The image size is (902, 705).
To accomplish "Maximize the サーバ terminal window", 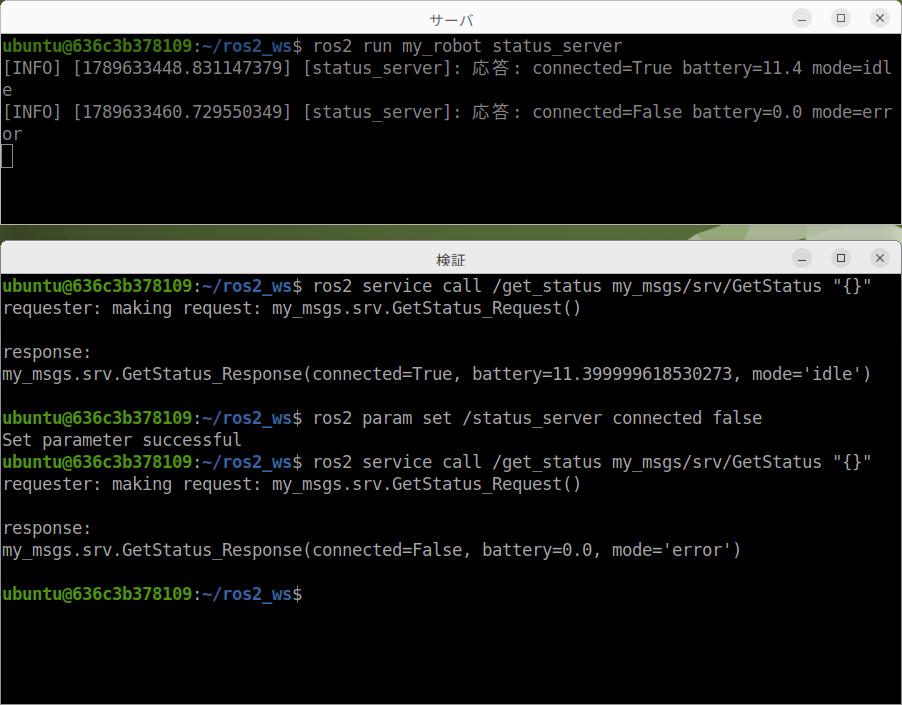I will [840, 18].
